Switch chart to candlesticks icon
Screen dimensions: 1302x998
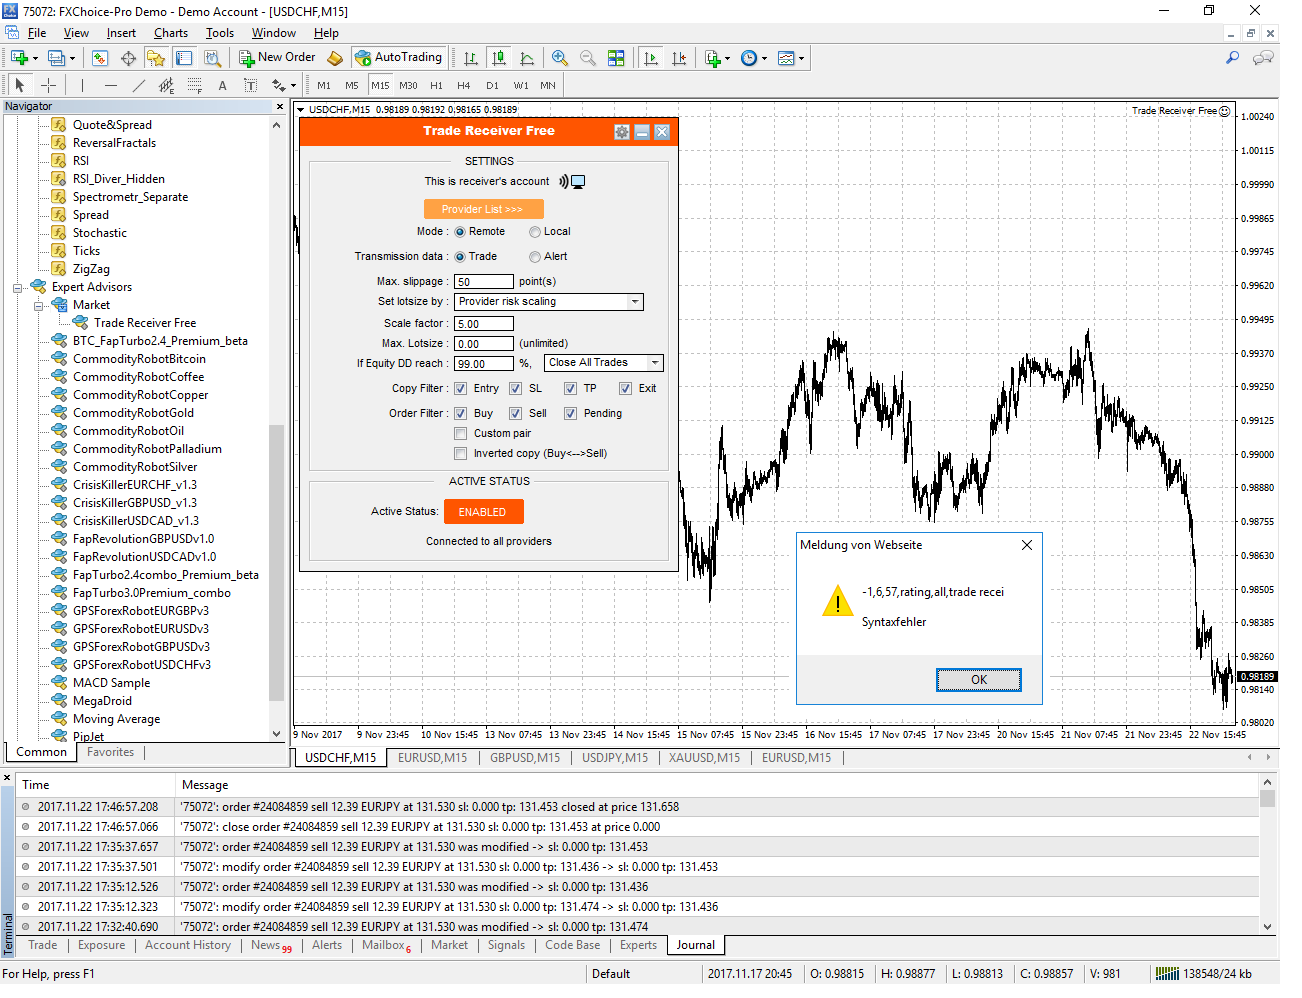(499, 58)
